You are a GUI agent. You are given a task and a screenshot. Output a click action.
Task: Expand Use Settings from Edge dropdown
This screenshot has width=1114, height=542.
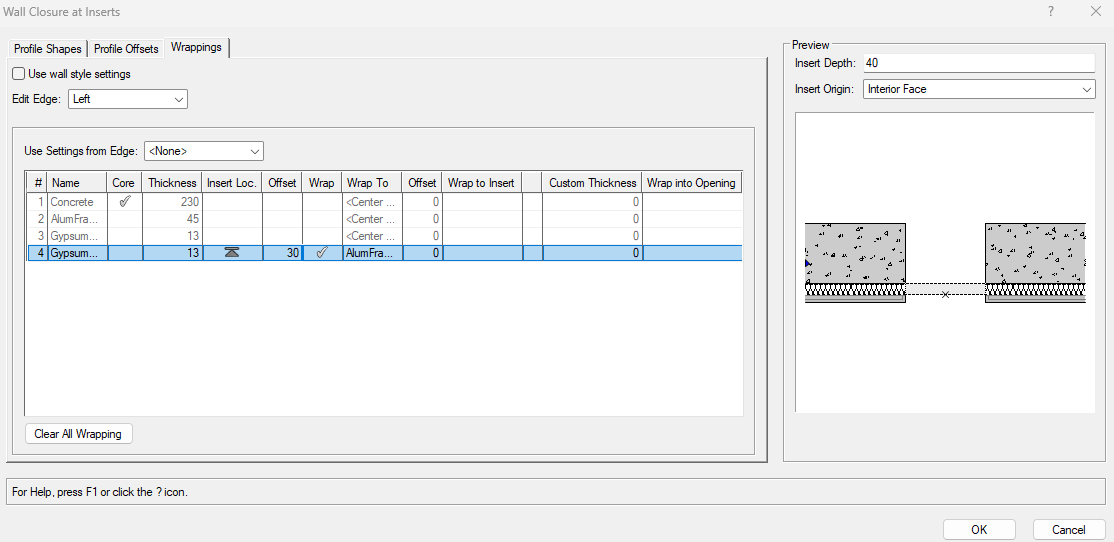click(203, 151)
